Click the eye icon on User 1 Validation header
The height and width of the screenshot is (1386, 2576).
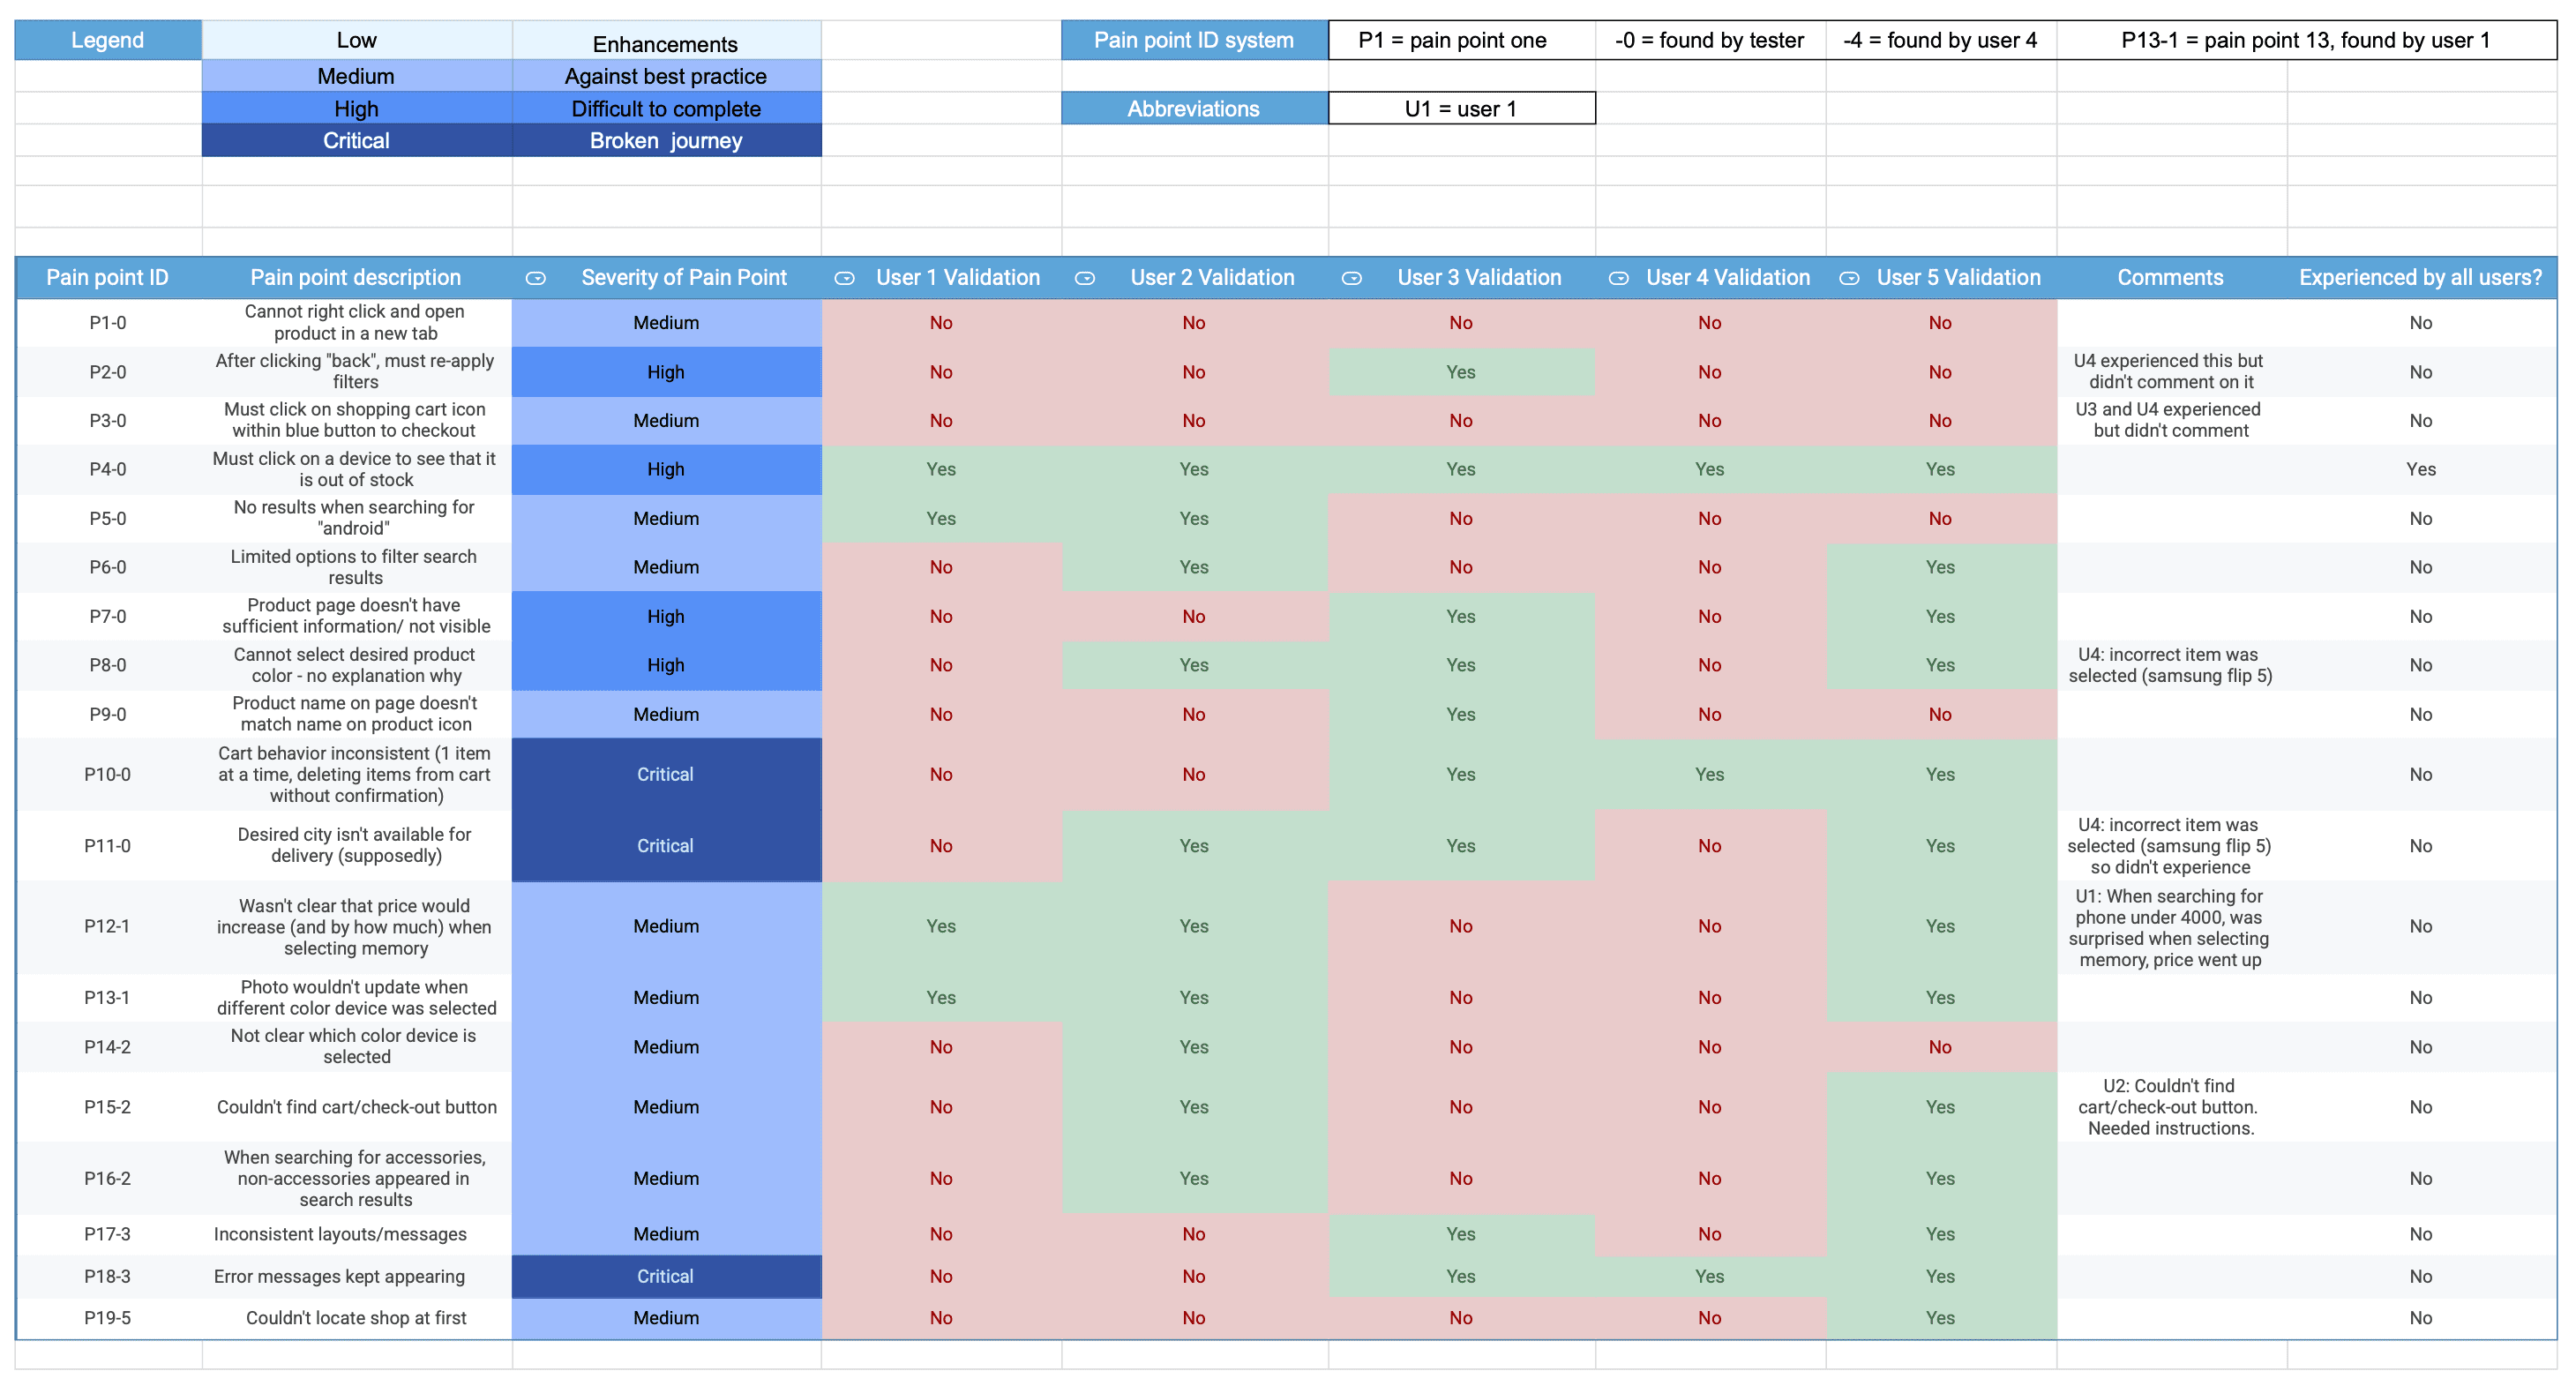(x=845, y=278)
